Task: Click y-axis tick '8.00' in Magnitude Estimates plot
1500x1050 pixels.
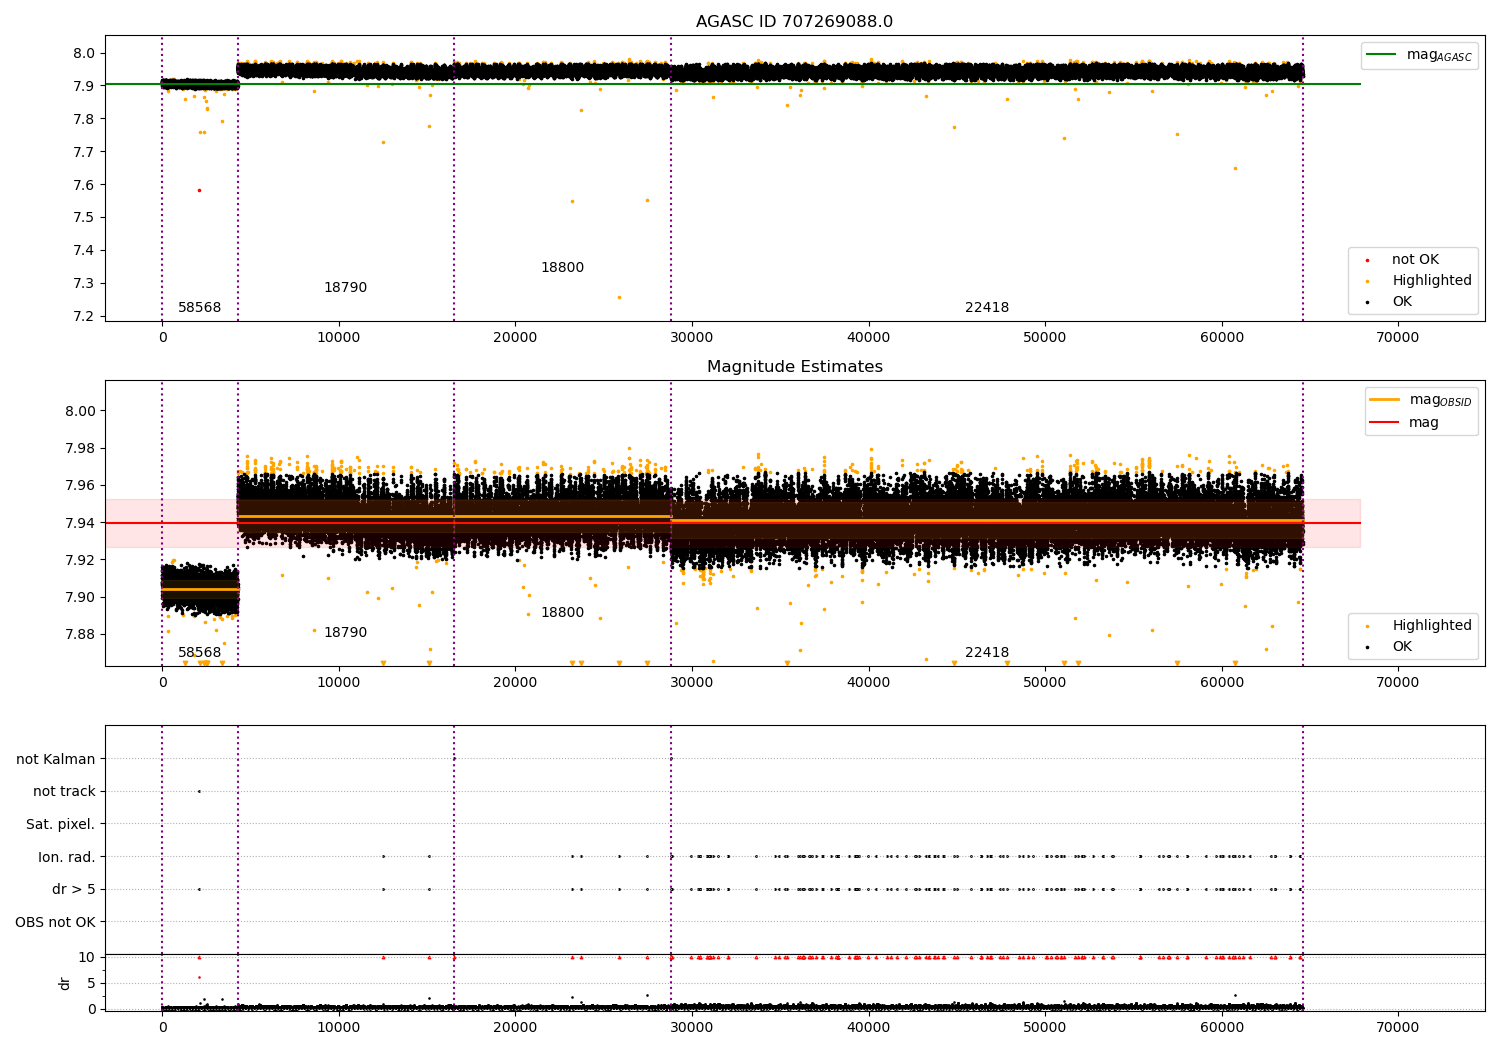Action: click(x=82, y=411)
